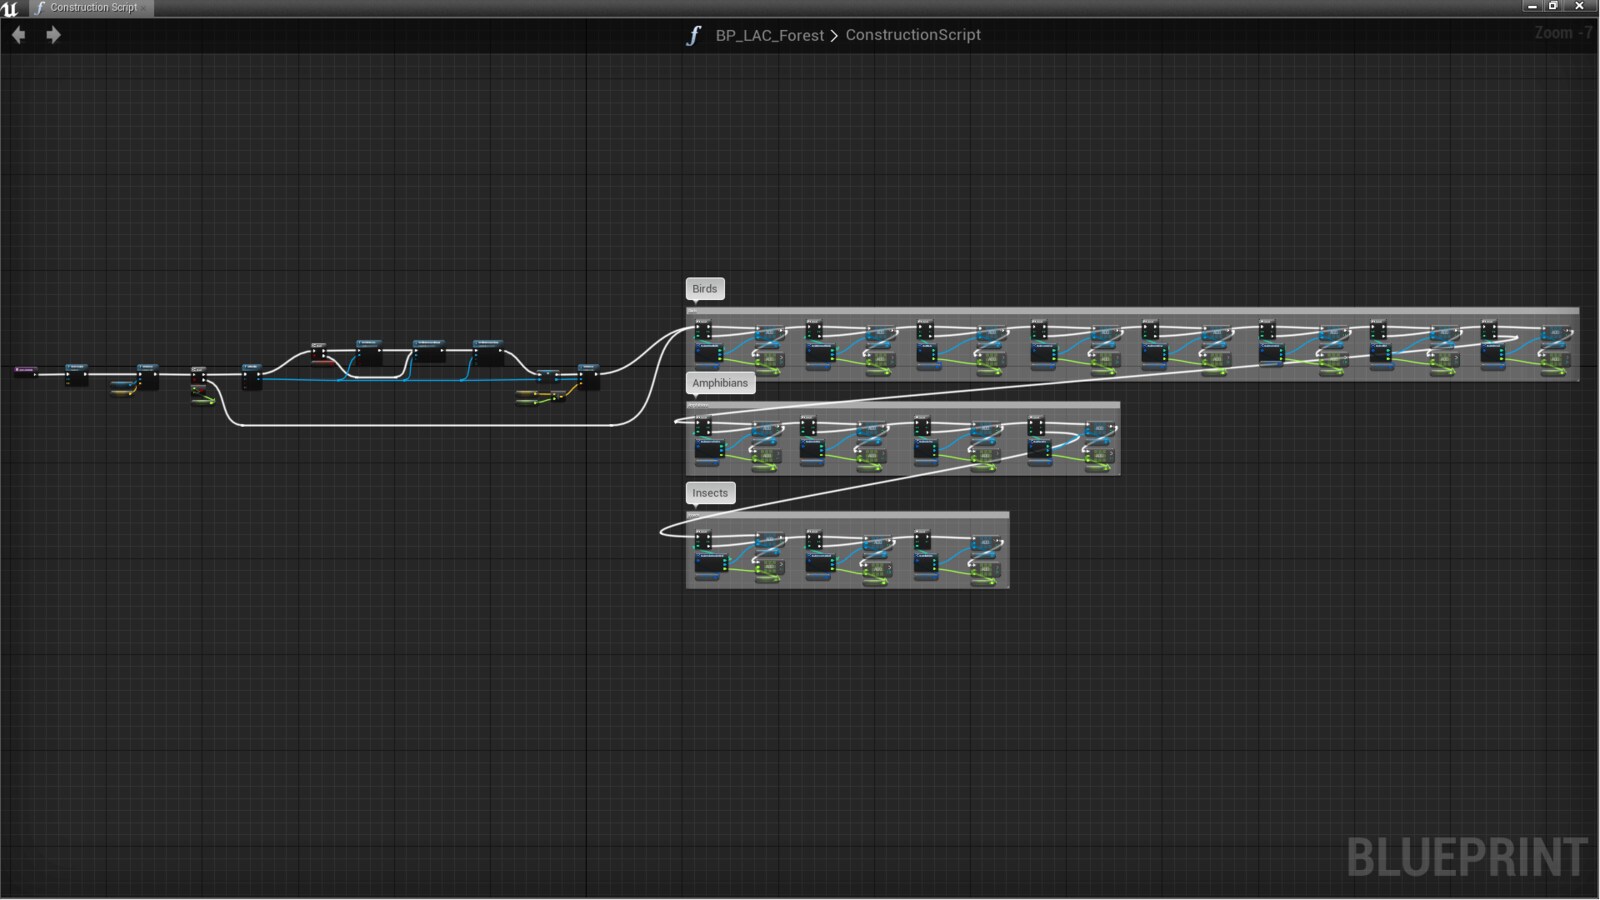Switch to the Construction Script tab
This screenshot has width=1600, height=900.
[93, 8]
